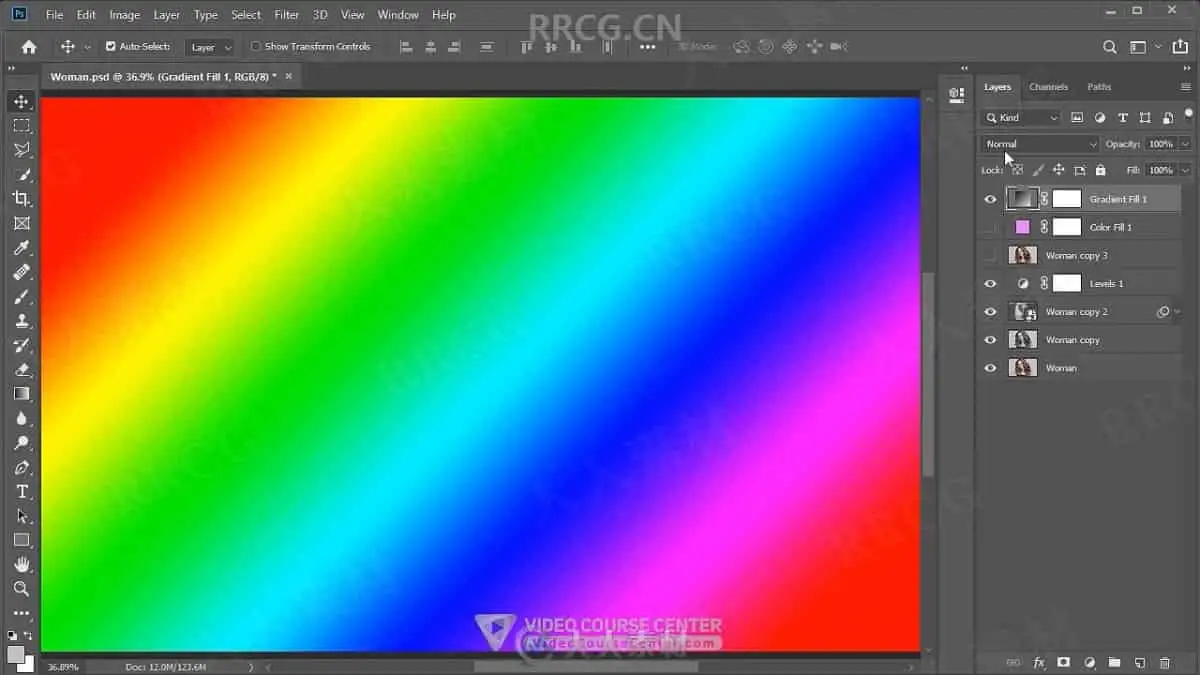Create a new group folder

coord(1114,662)
